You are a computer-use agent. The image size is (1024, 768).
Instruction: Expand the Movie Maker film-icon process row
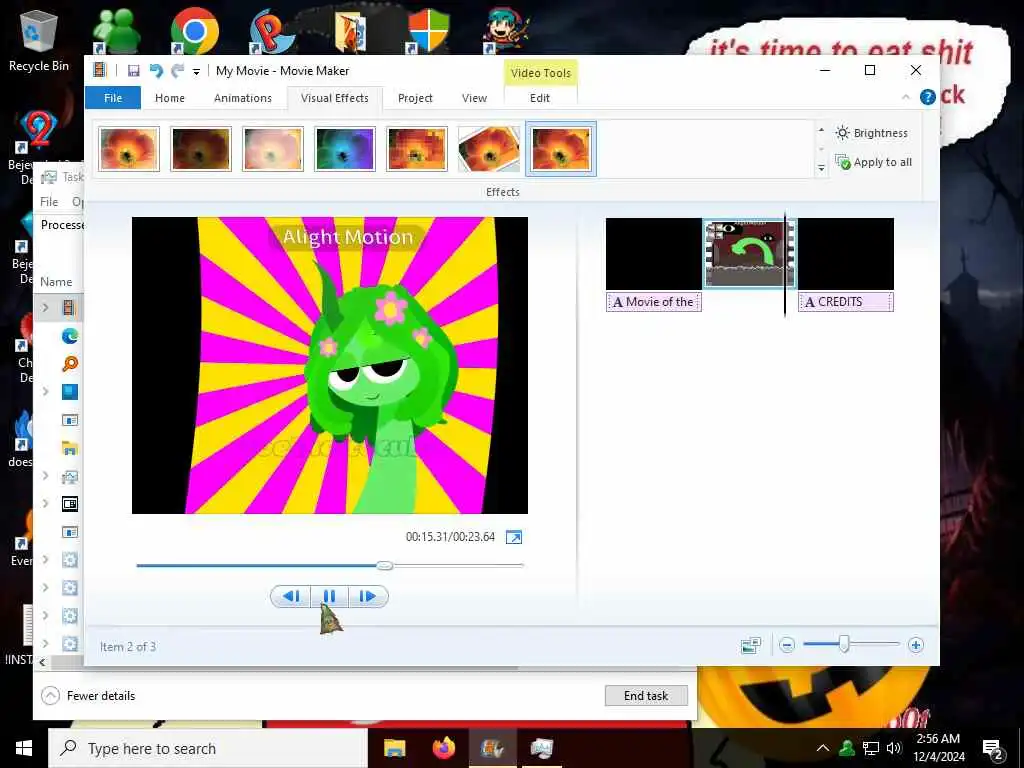coord(45,307)
